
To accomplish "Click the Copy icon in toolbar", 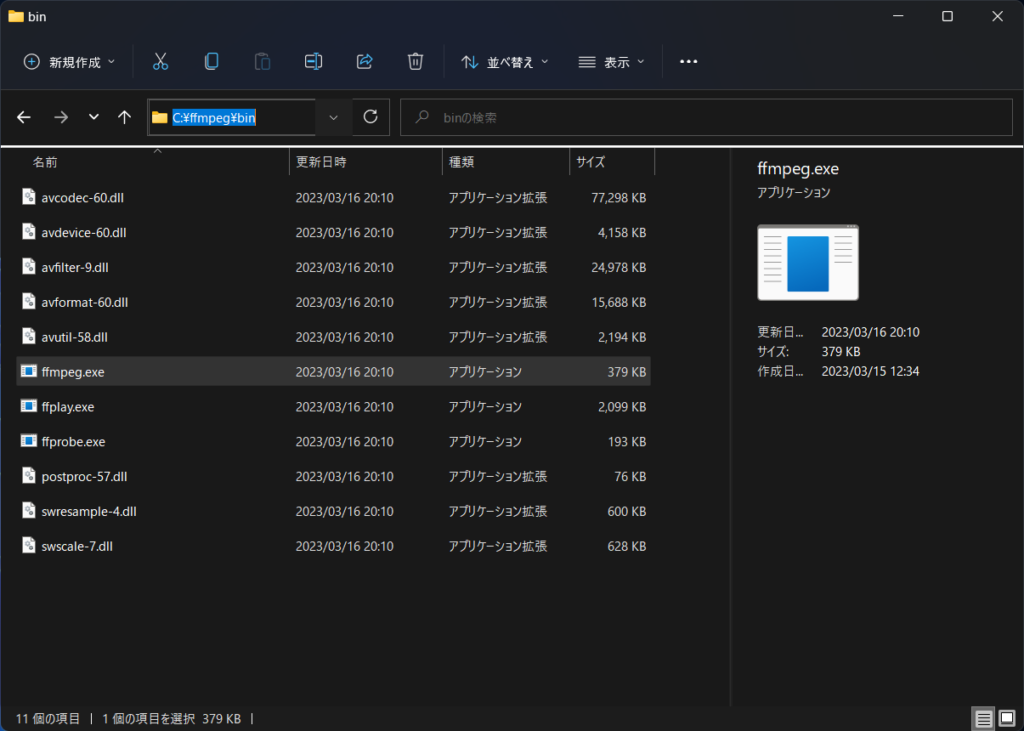I will tap(211, 61).
